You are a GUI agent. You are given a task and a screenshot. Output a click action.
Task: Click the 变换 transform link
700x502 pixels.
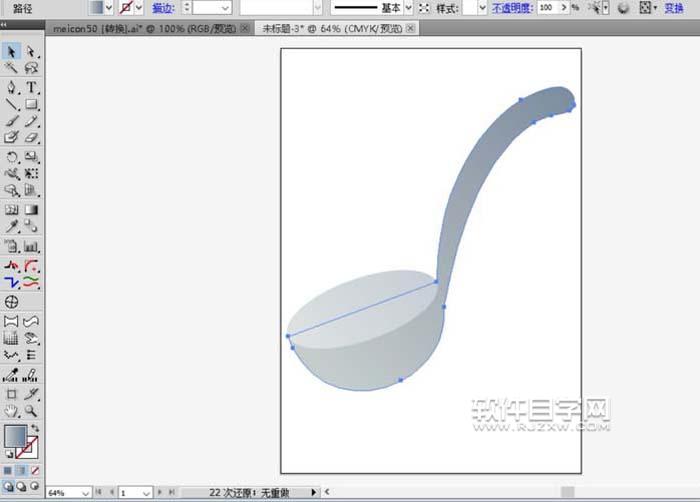coord(674,7)
